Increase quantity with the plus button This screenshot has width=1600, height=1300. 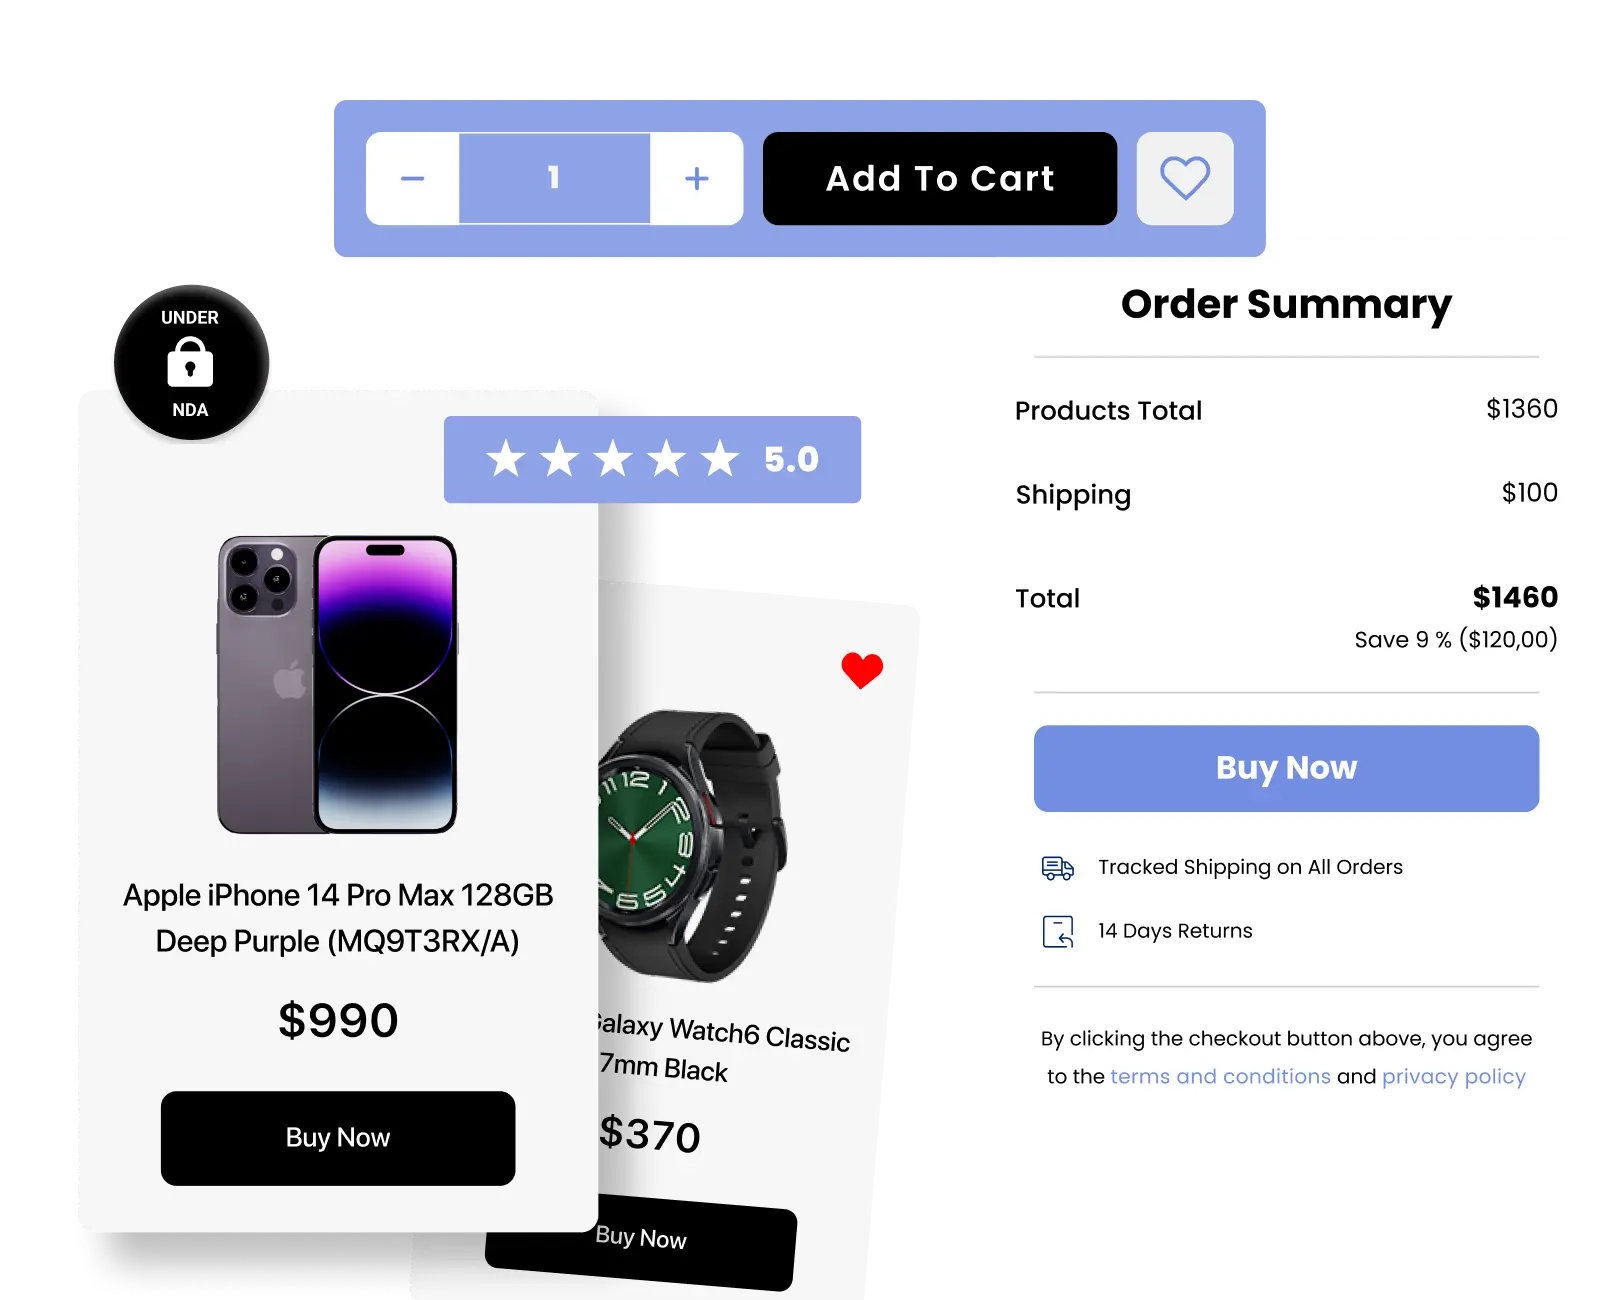[697, 179]
